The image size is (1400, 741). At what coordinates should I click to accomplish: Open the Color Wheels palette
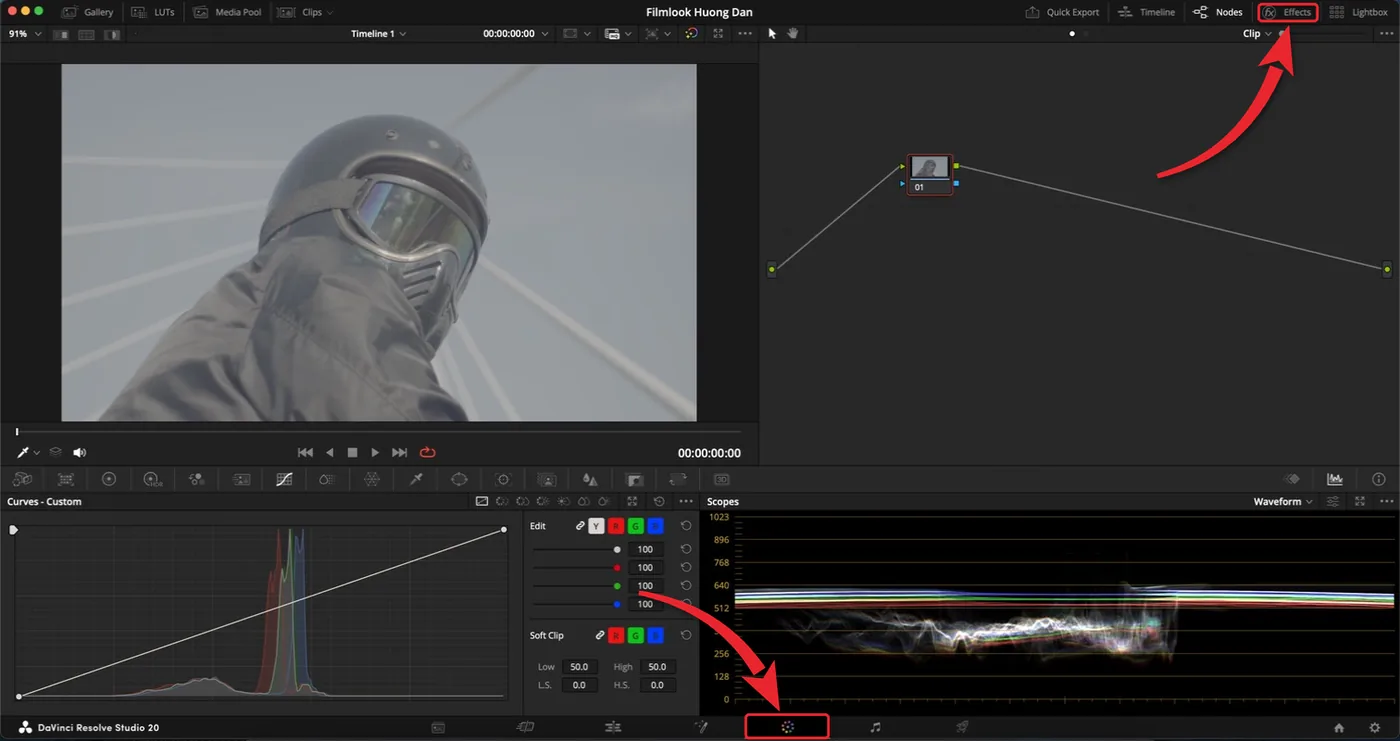pyautogui.click(x=109, y=480)
